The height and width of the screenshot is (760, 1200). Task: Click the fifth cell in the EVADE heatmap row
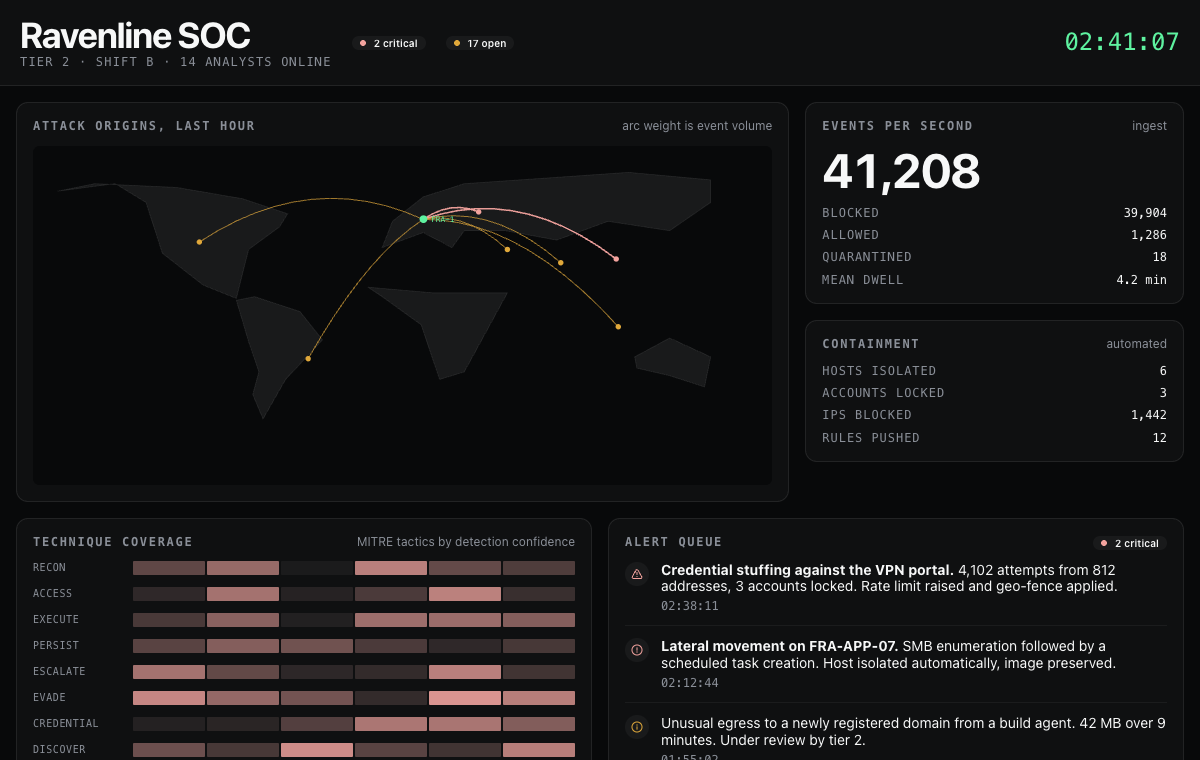[x=465, y=698]
